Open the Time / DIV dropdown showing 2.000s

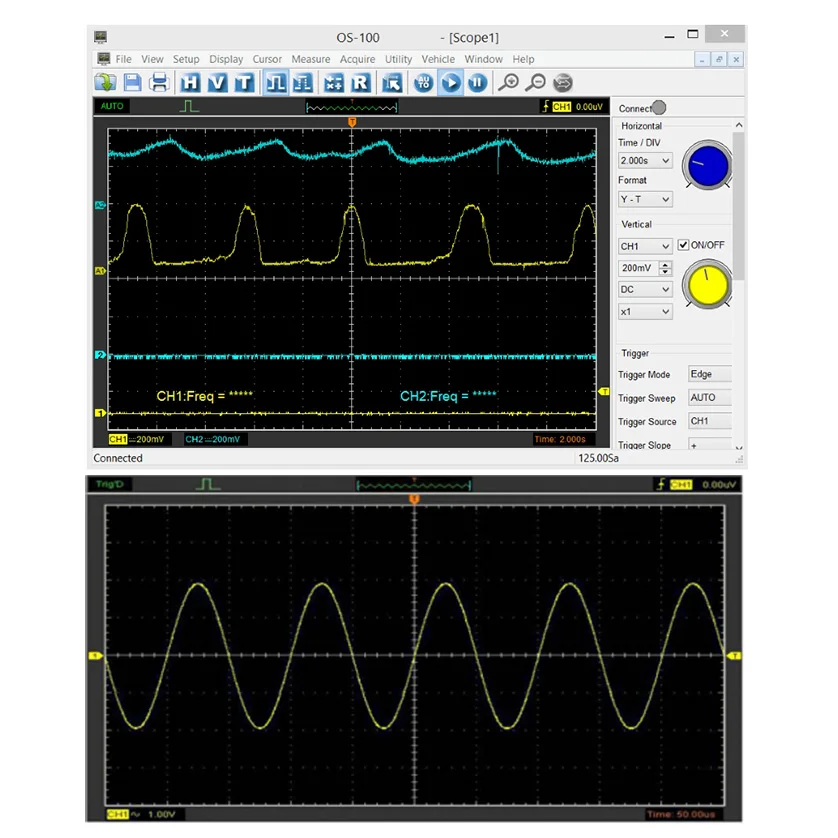tap(645, 160)
